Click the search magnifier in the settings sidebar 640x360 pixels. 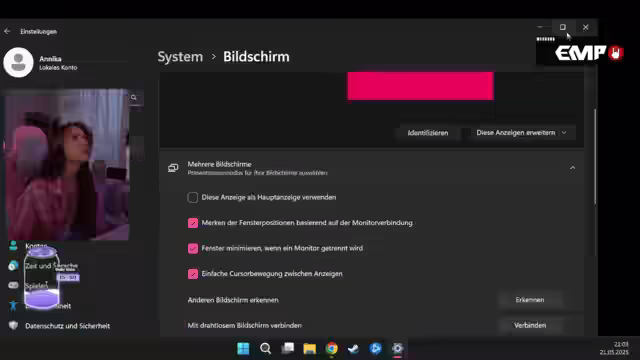point(134,98)
